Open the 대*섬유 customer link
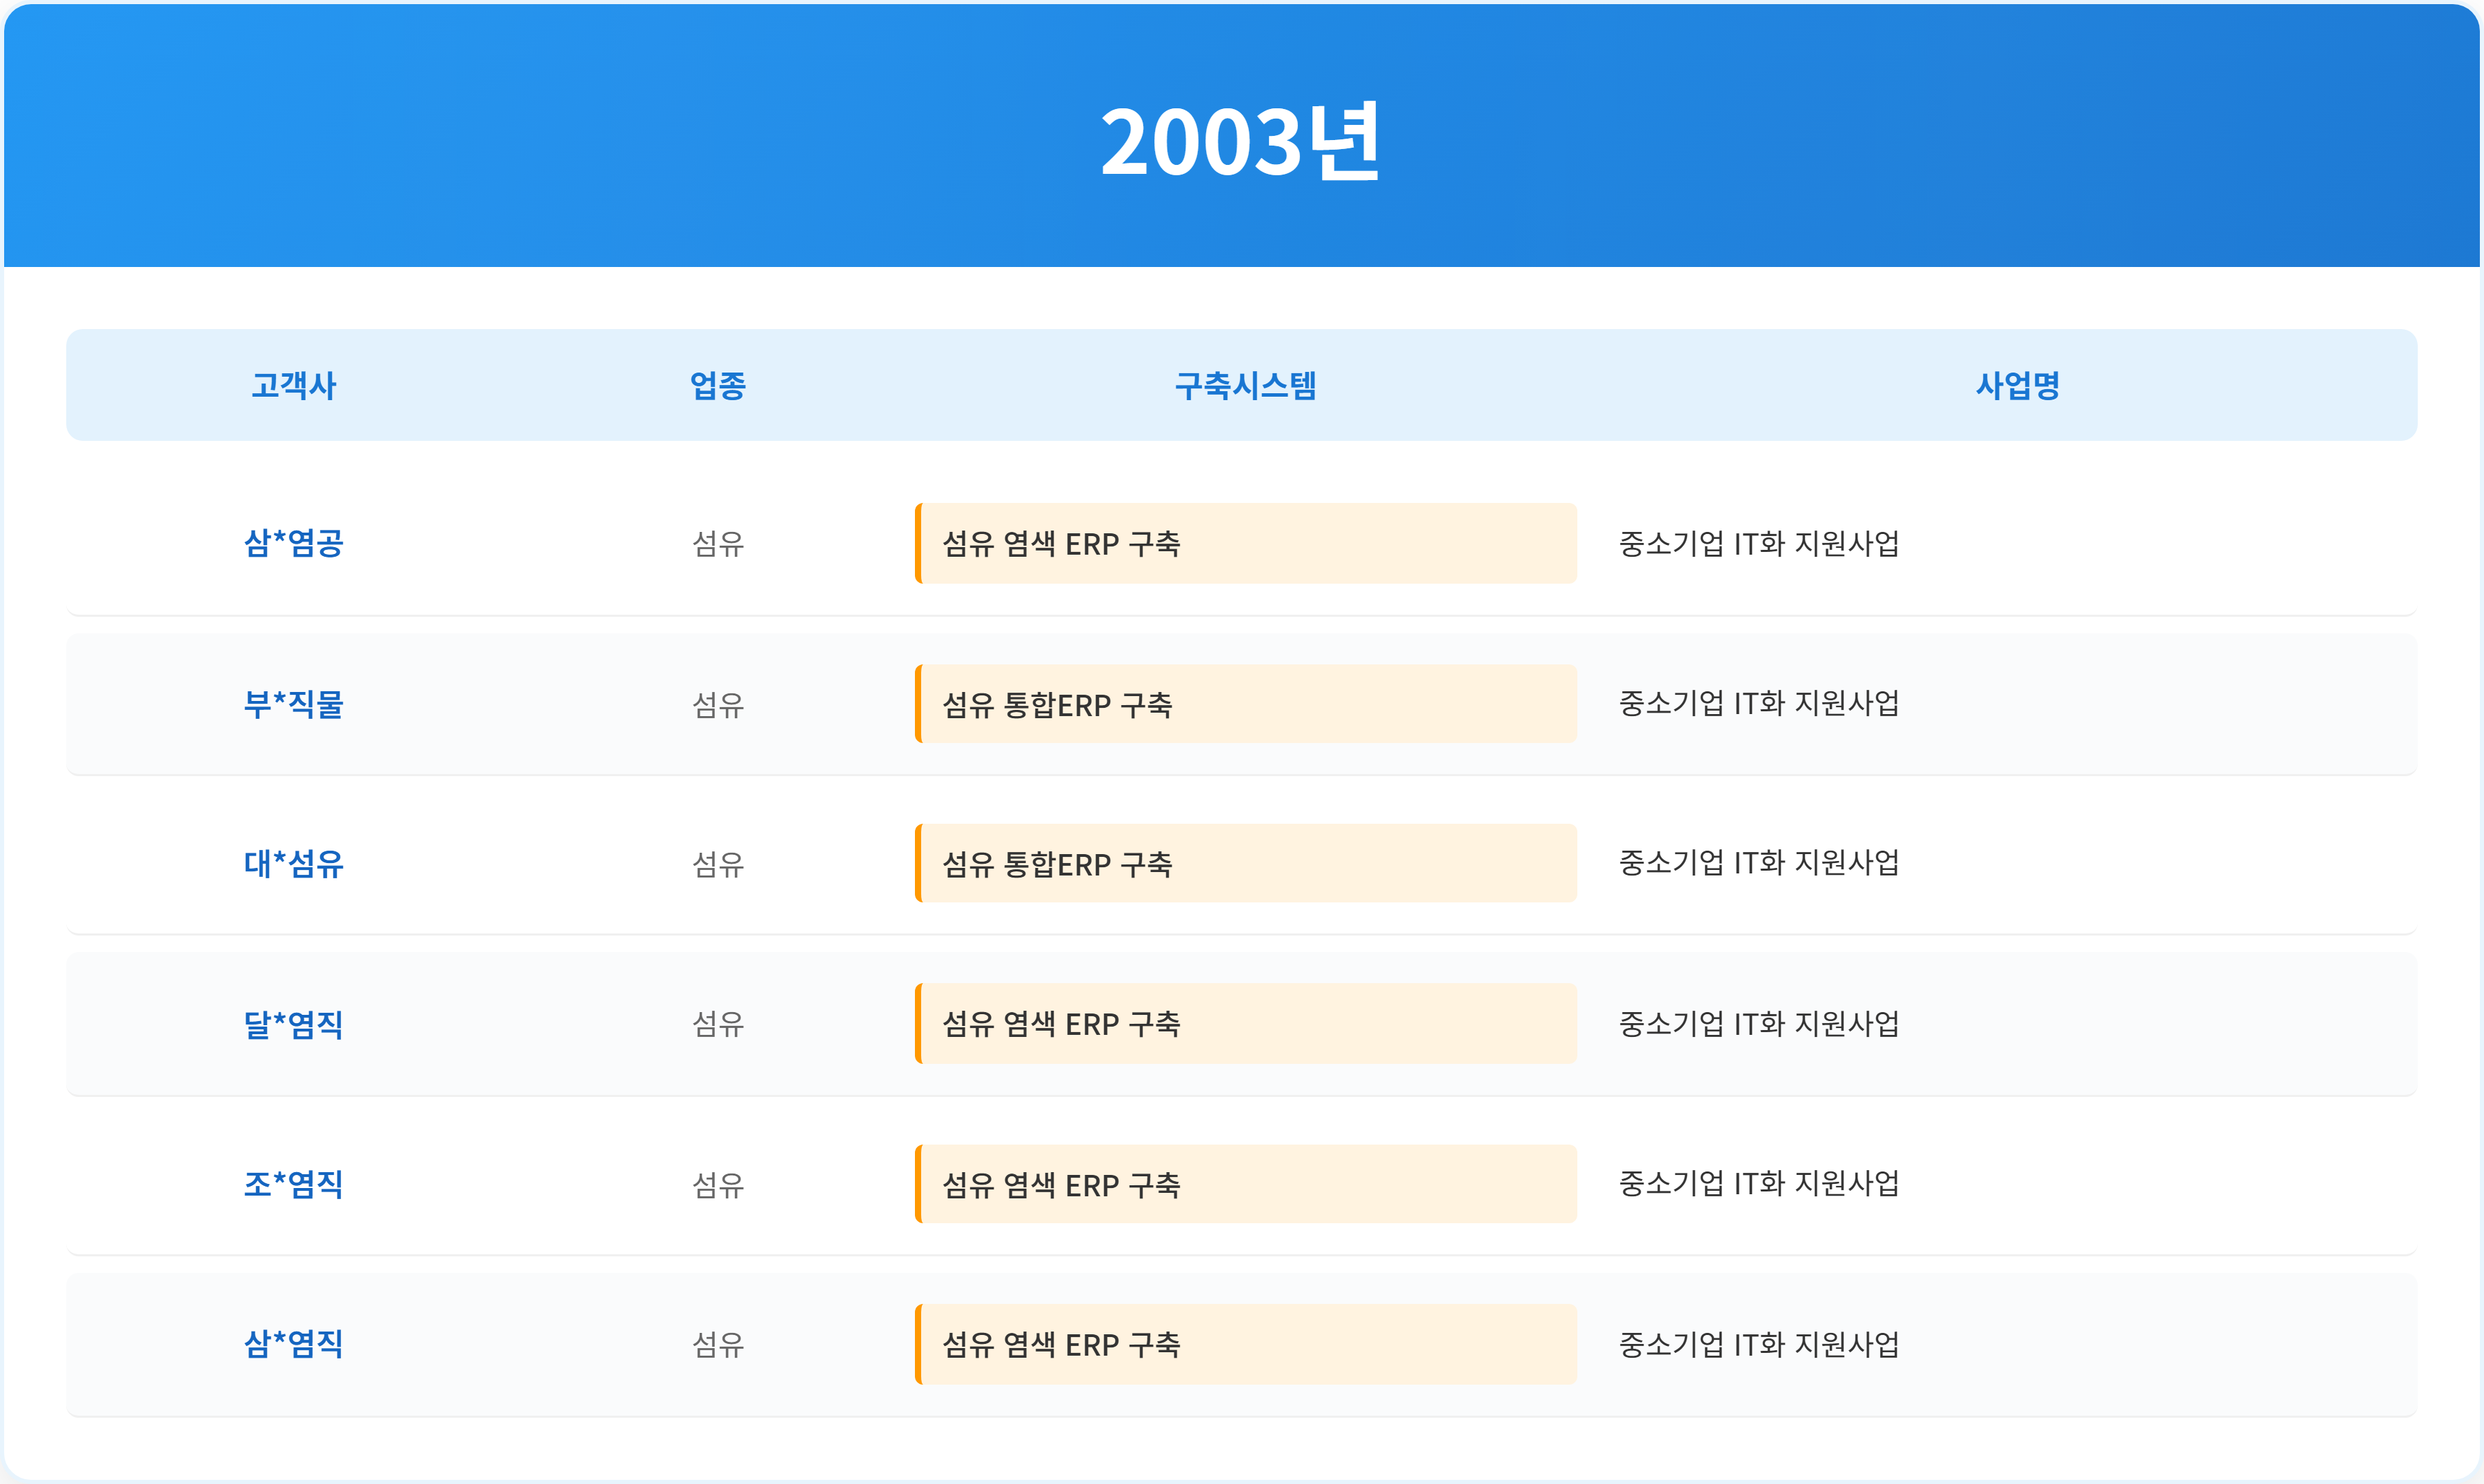Image resolution: width=2484 pixels, height=1484 pixels. (293, 863)
